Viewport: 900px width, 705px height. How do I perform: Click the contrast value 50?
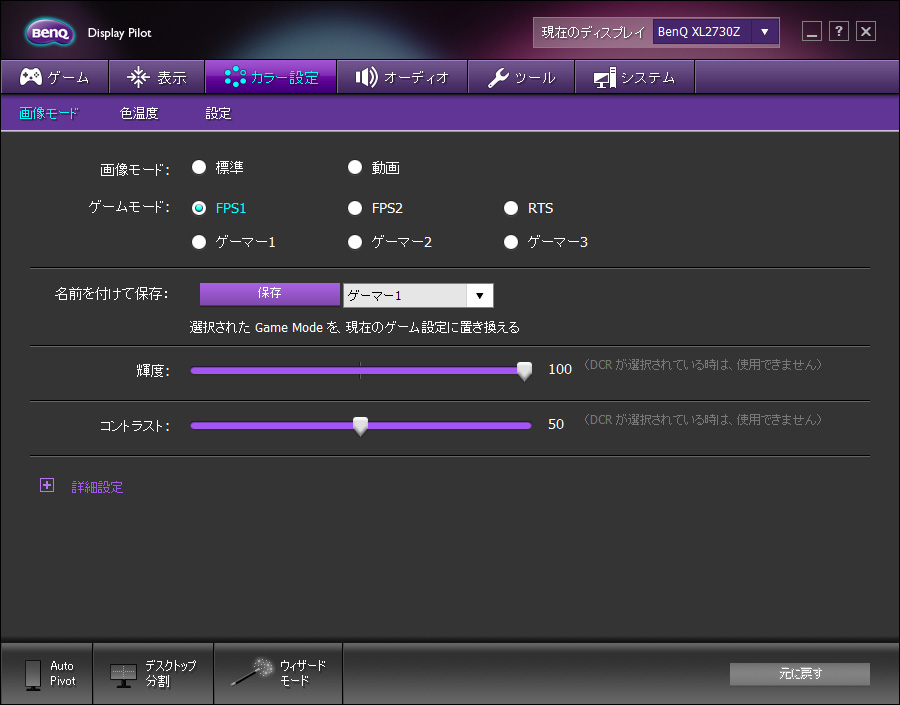[x=556, y=424]
